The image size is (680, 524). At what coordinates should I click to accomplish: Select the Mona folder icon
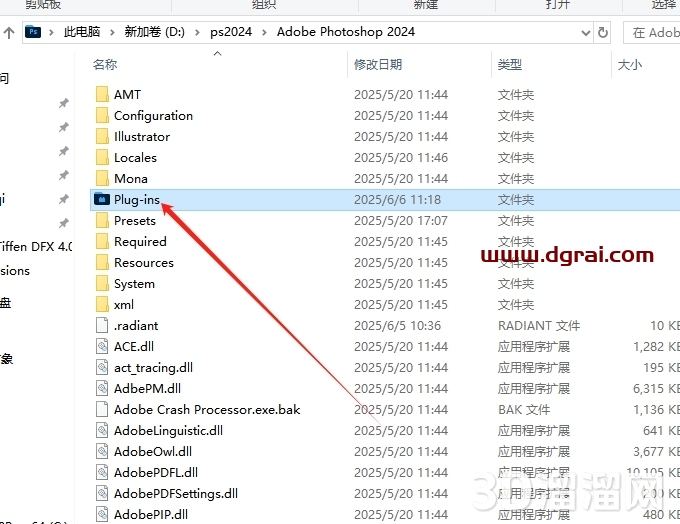click(x=102, y=178)
